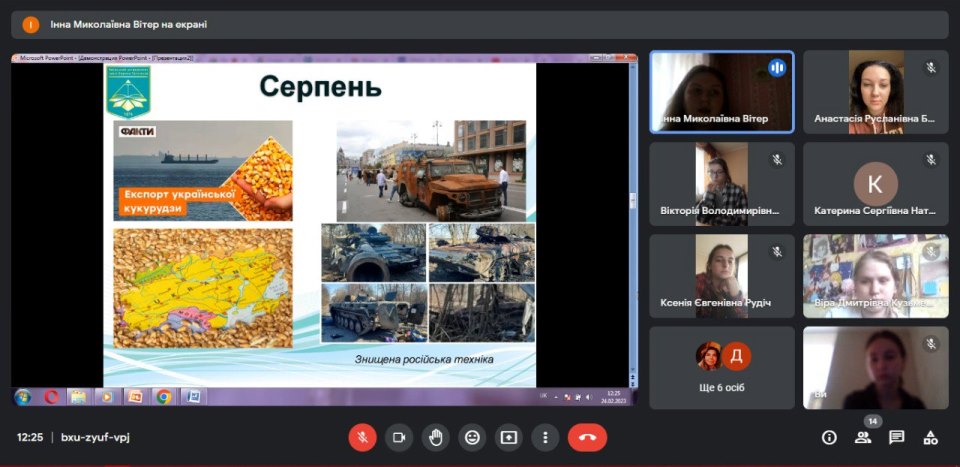This screenshot has width=960, height=467.
Task: Click Катерина Сергіївна's avatar tile with K
Action: 876,184
